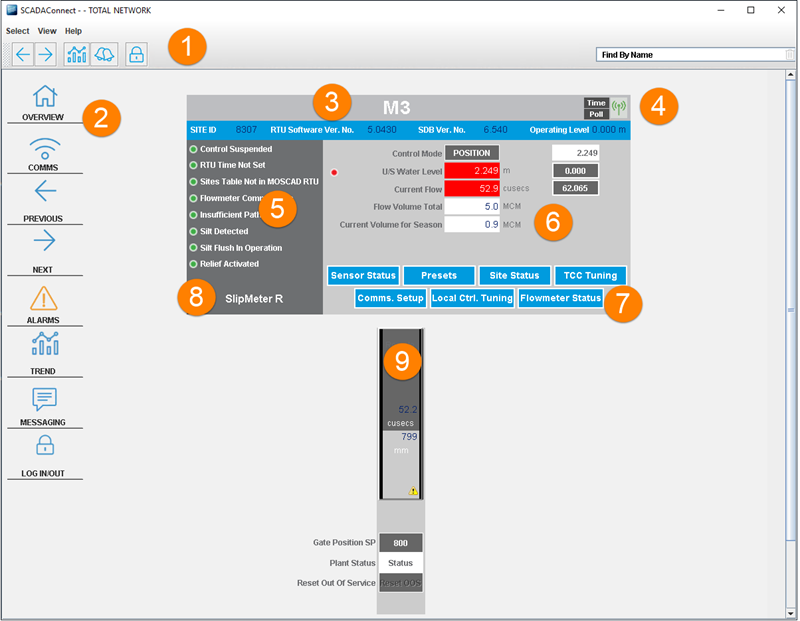The height and width of the screenshot is (621, 800).
Task: Click the red indicator beside U/S Water Level
Action: point(334,172)
